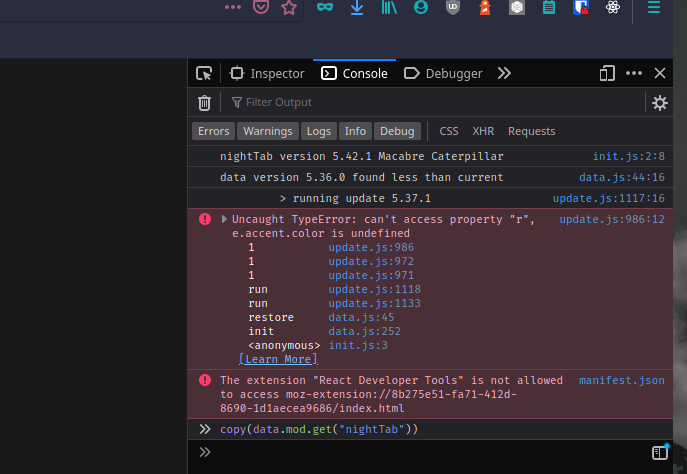
Task: Click the React Developer Tools error icon
Action: (x=205, y=380)
